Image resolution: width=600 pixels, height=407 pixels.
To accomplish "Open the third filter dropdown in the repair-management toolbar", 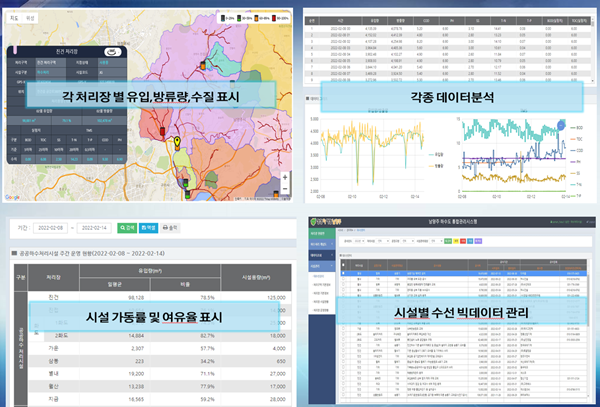I will pos(408,241).
